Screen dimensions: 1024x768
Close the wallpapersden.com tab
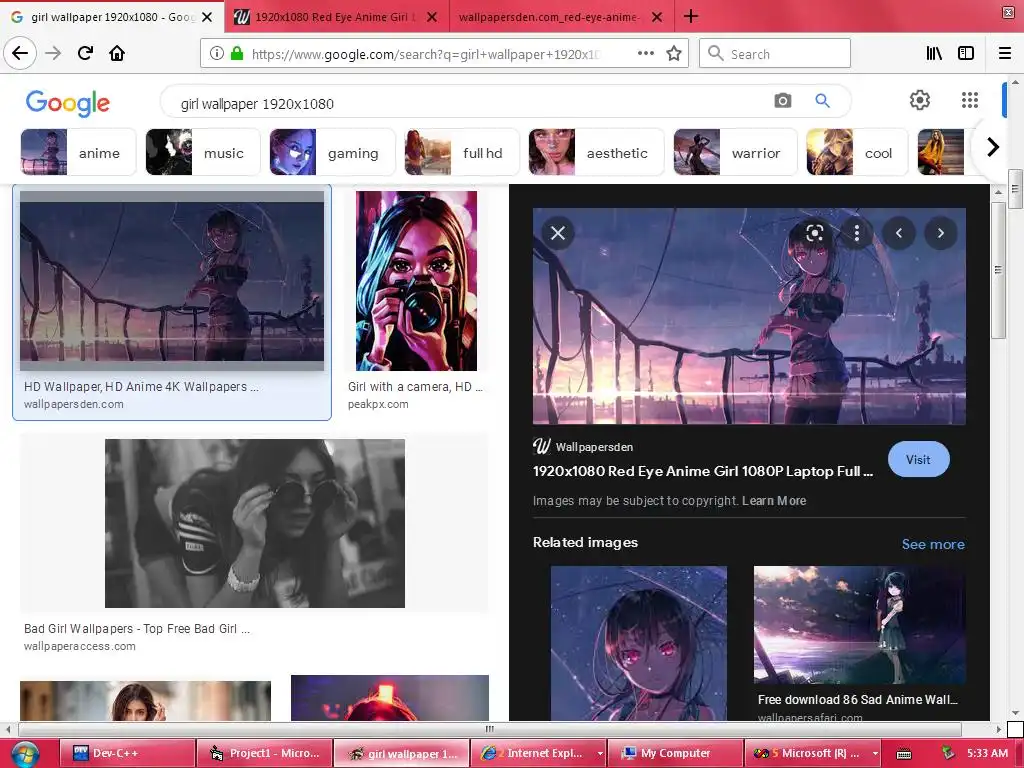tap(658, 17)
